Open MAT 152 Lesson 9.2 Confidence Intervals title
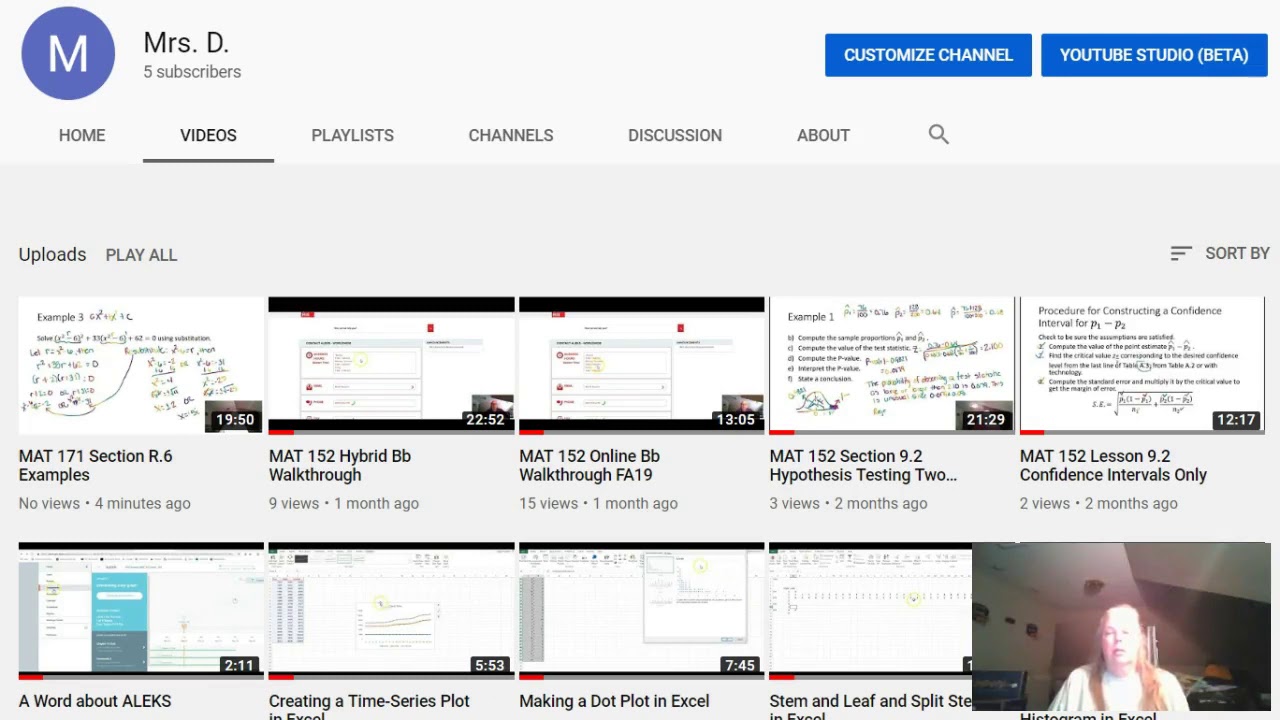The width and height of the screenshot is (1280, 720). 1113,465
